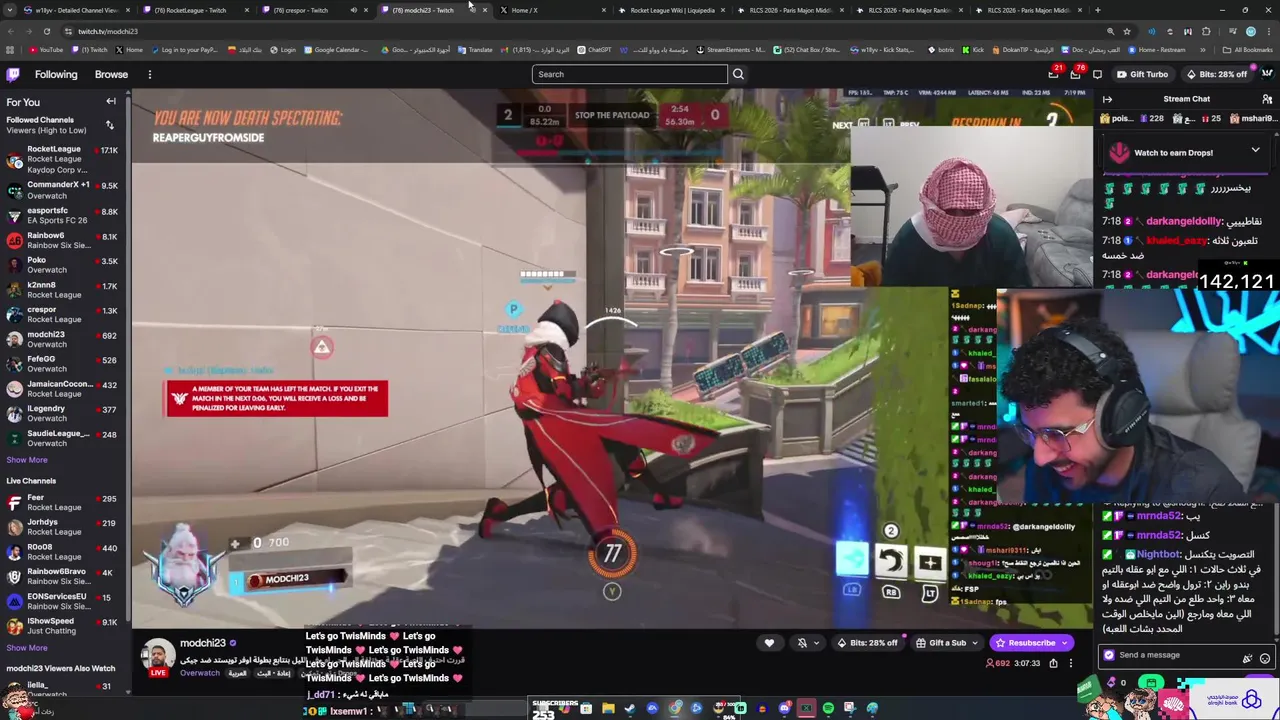Mute the crespor tab audio icon
The image size is (1280, 720).
click(x=353, y=10)
